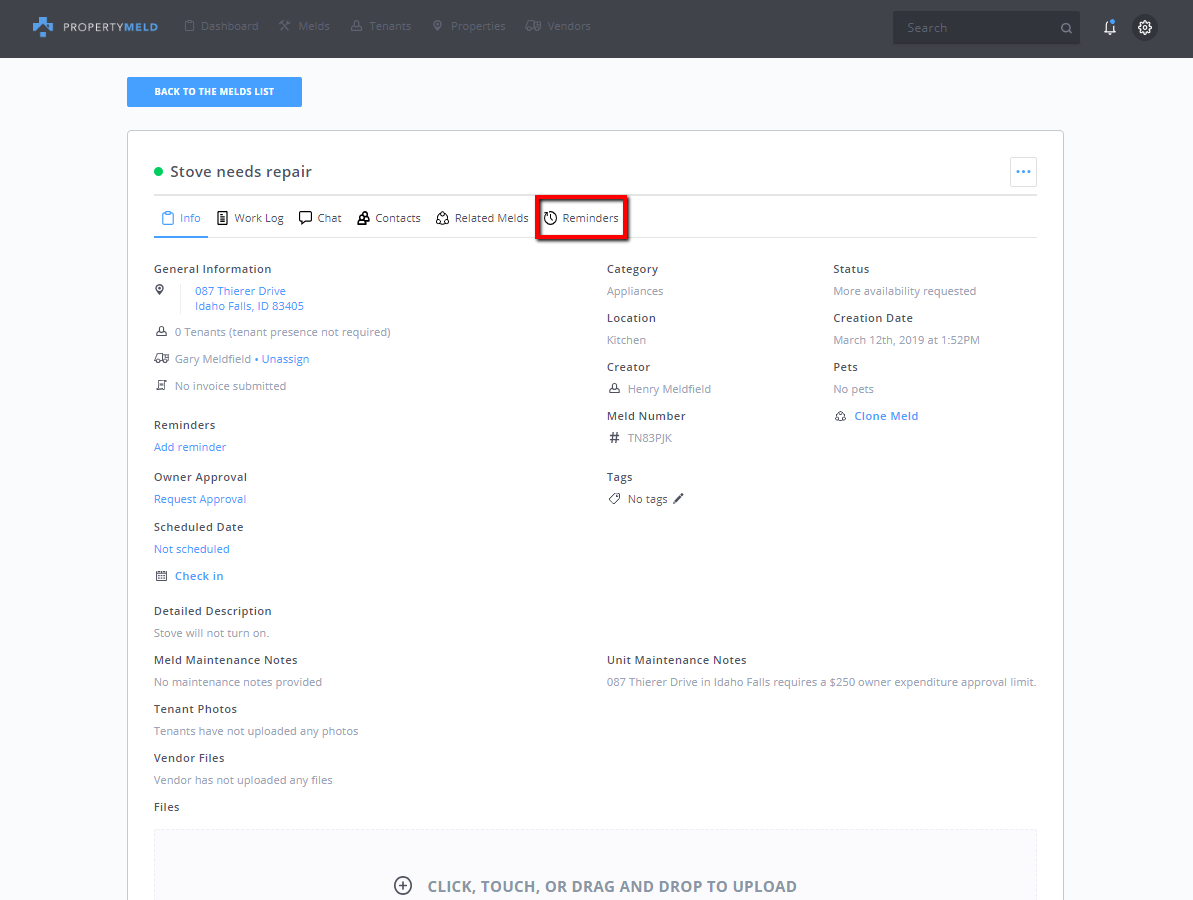
Task: Click the upload plus circle icon
Action: coord(403,886)
